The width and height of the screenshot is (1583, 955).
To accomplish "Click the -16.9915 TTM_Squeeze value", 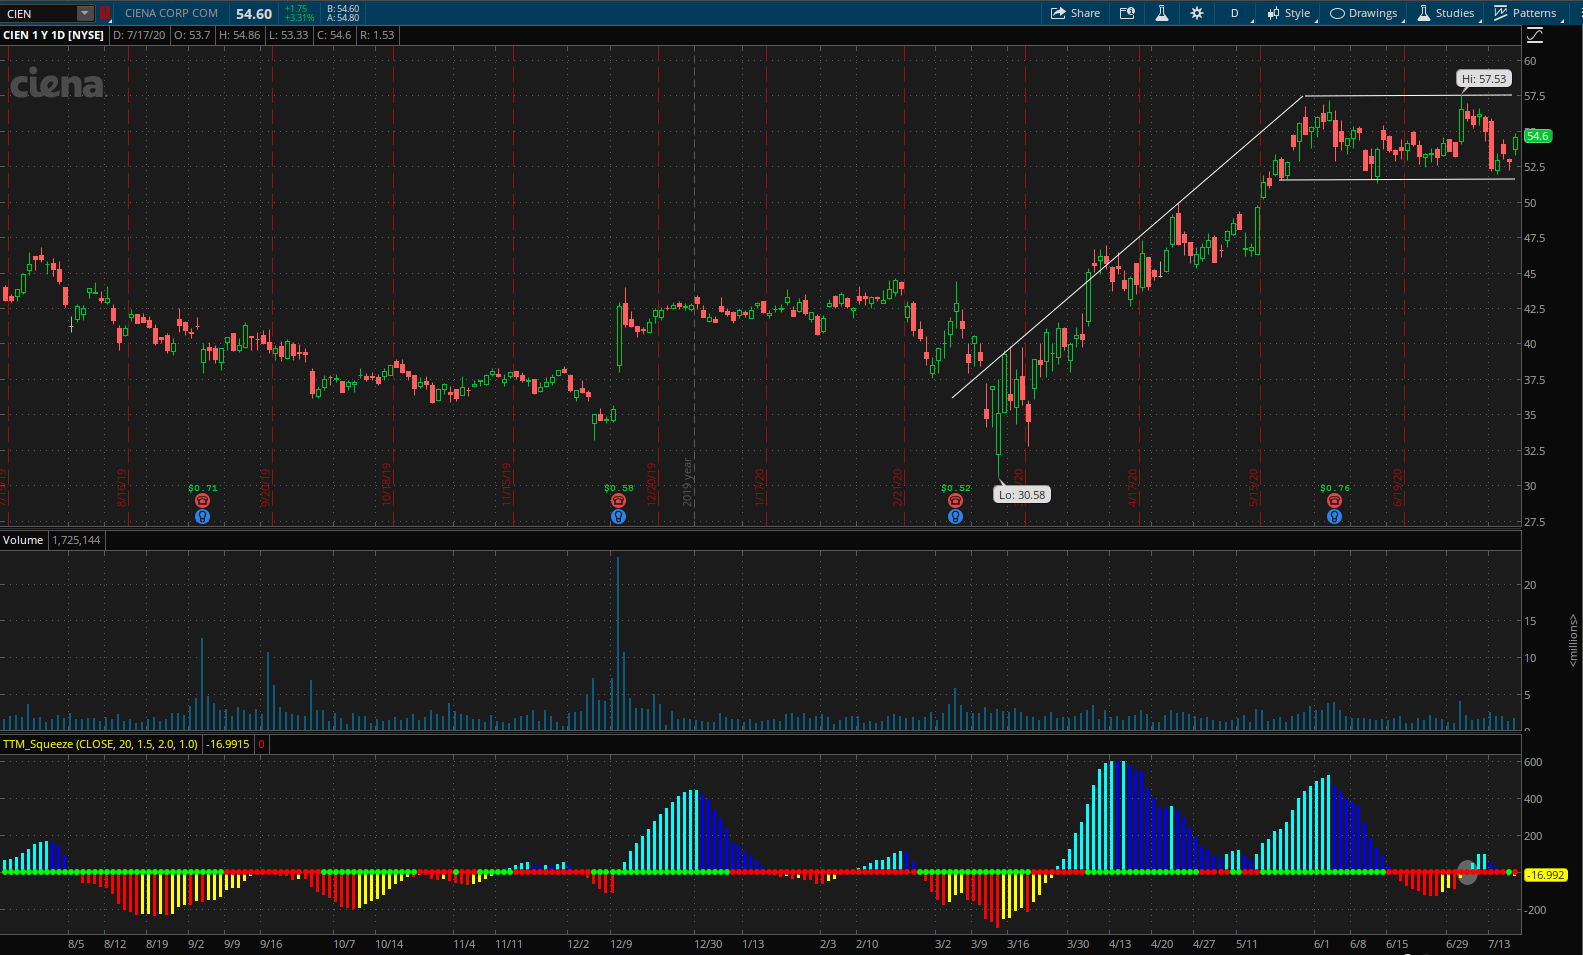I will (x=228, y=744).
